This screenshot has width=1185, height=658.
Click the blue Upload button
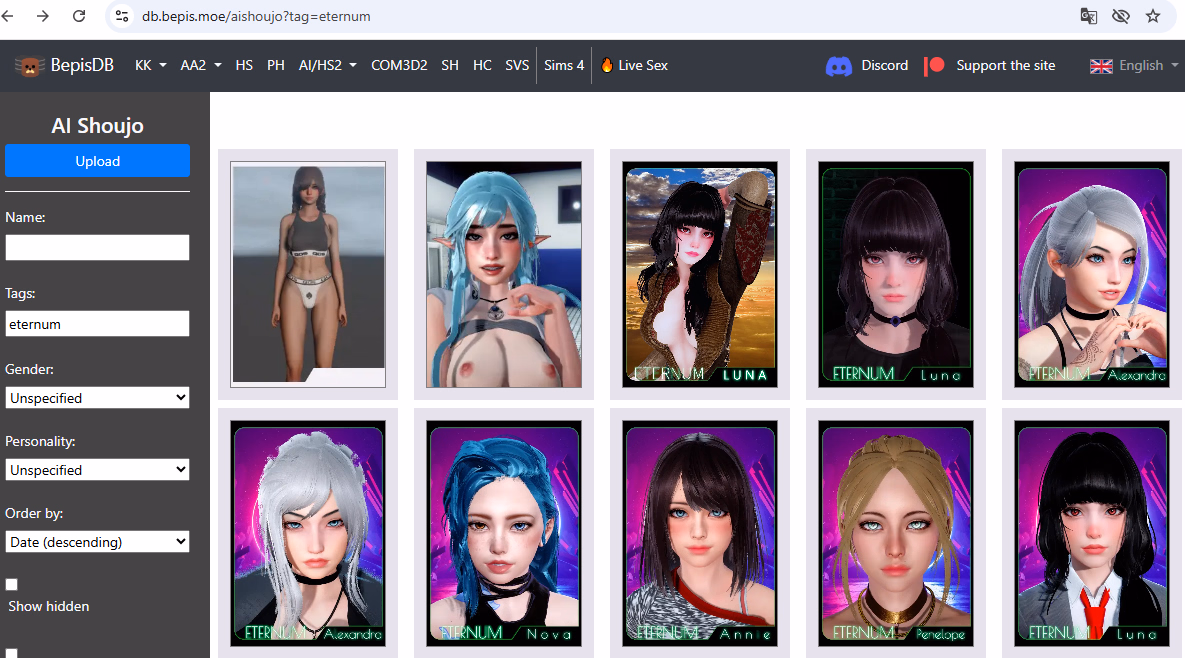[97, 161]
